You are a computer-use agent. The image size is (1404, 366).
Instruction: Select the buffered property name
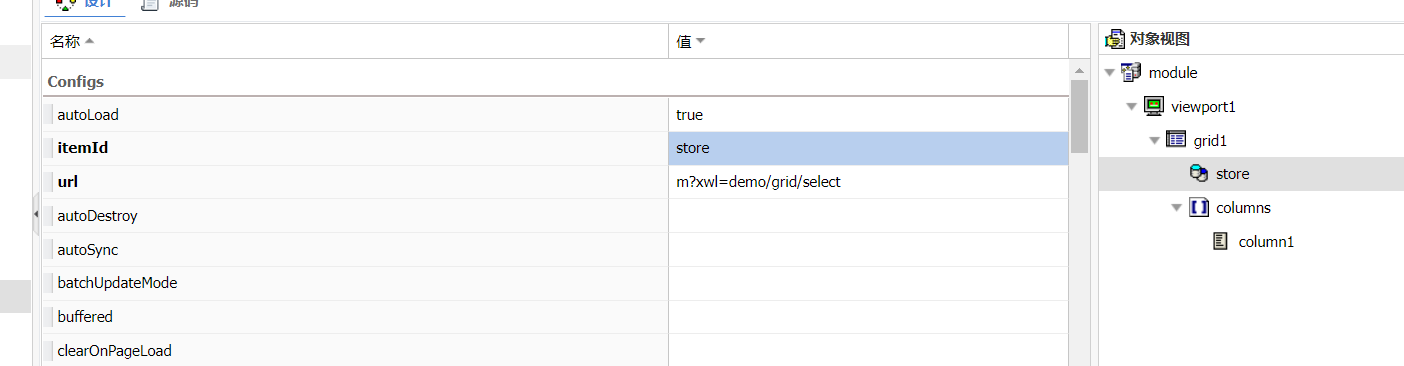point(85,317)
